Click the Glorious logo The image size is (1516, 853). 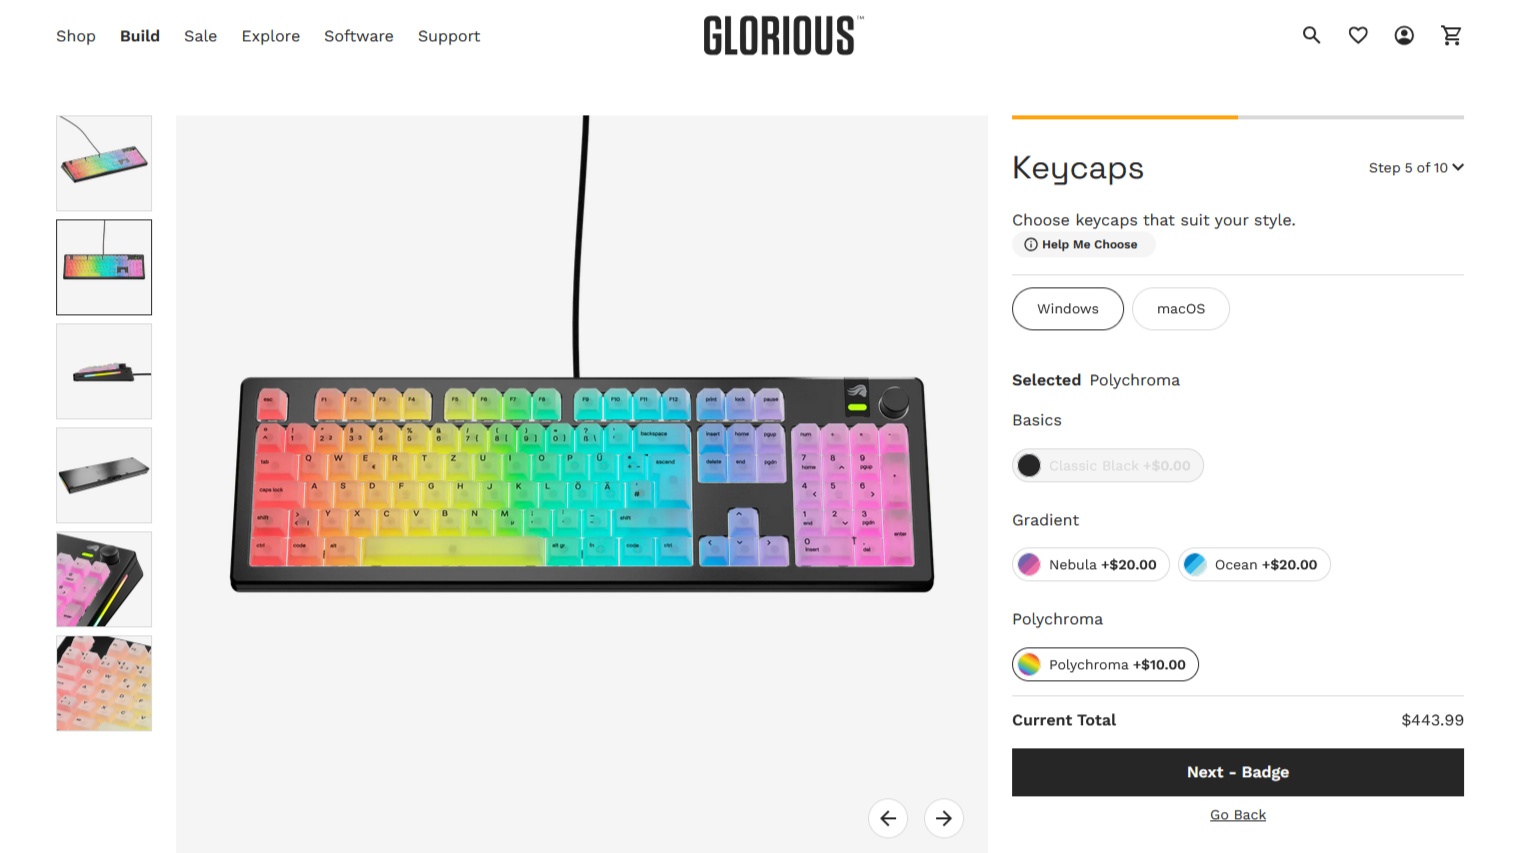782,35
